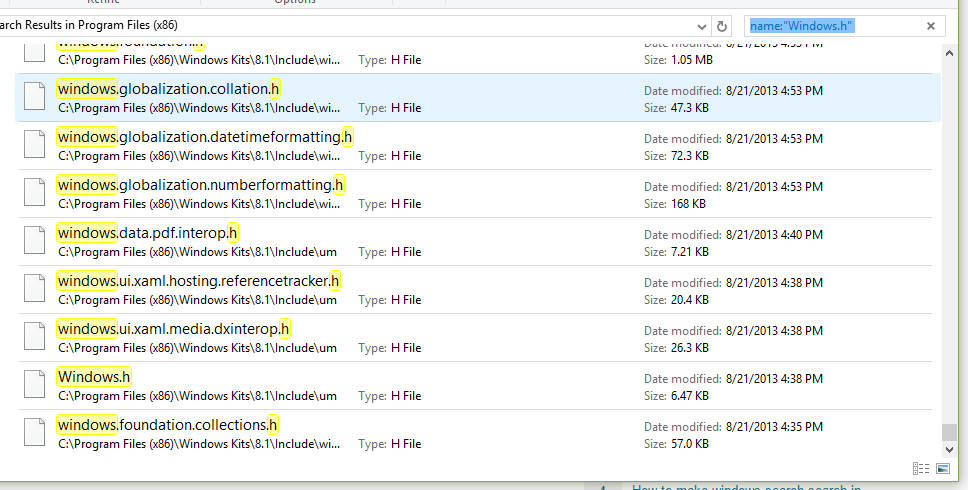Click Size 57.0 KB value
The height and width of the screenshot is (490, 968).
(x=690, y=444)
